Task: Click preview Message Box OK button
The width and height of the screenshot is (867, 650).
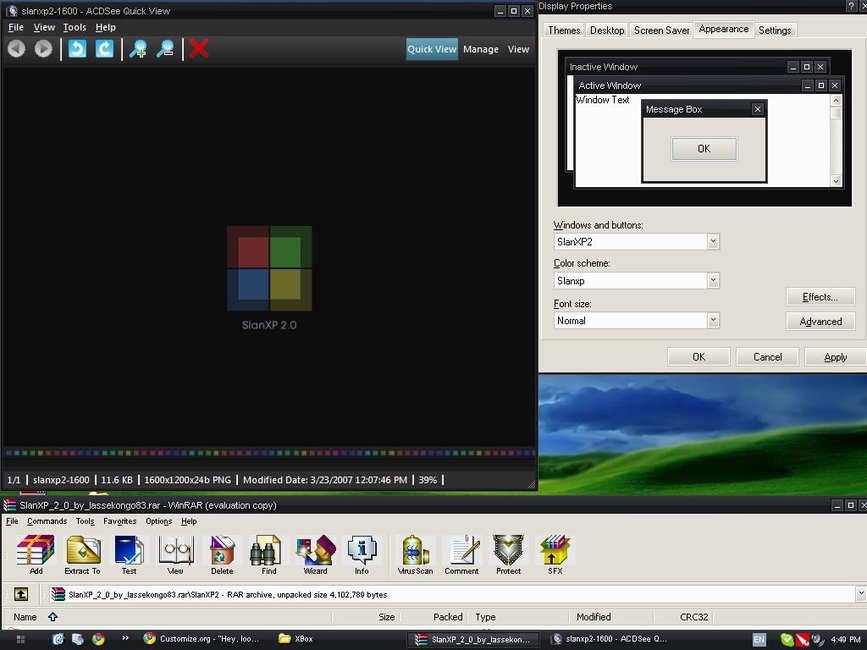Action: 704,149
